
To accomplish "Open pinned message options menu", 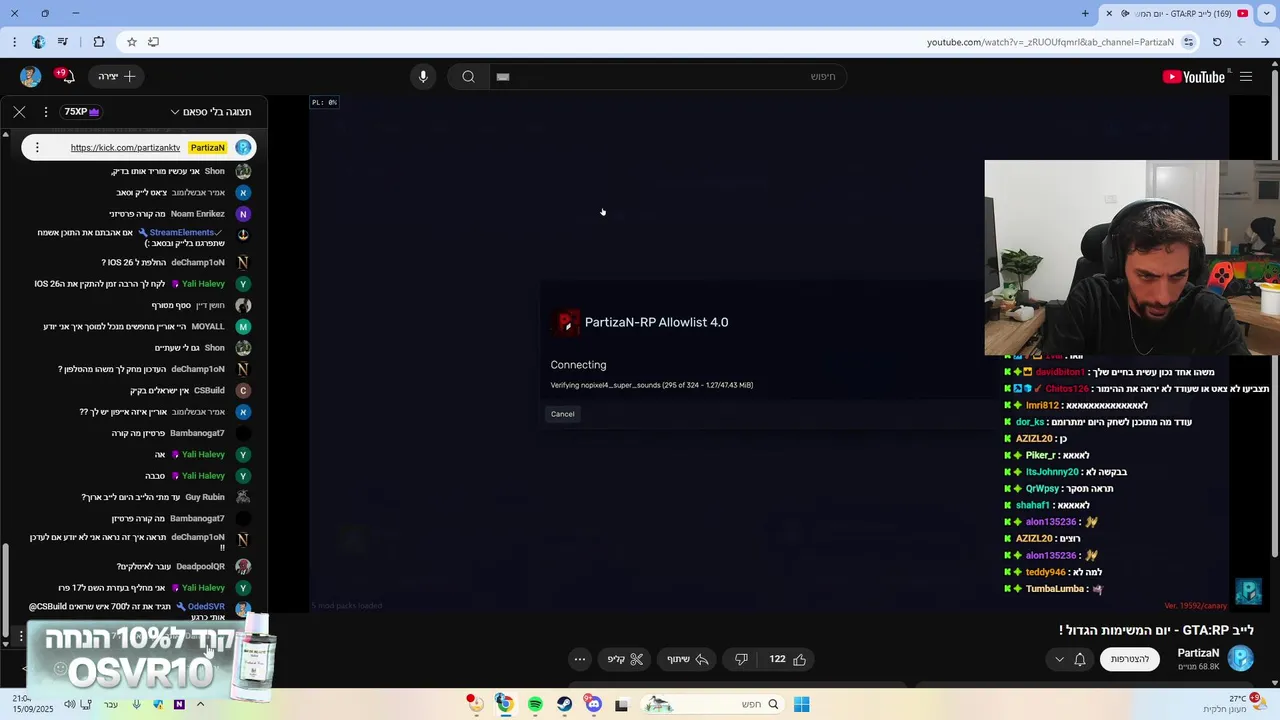I will pos(37,148).
